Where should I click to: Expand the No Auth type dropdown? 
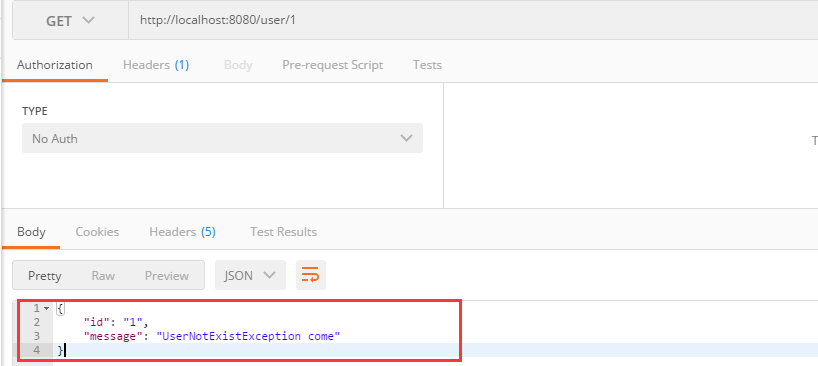(x=222, y=138)
